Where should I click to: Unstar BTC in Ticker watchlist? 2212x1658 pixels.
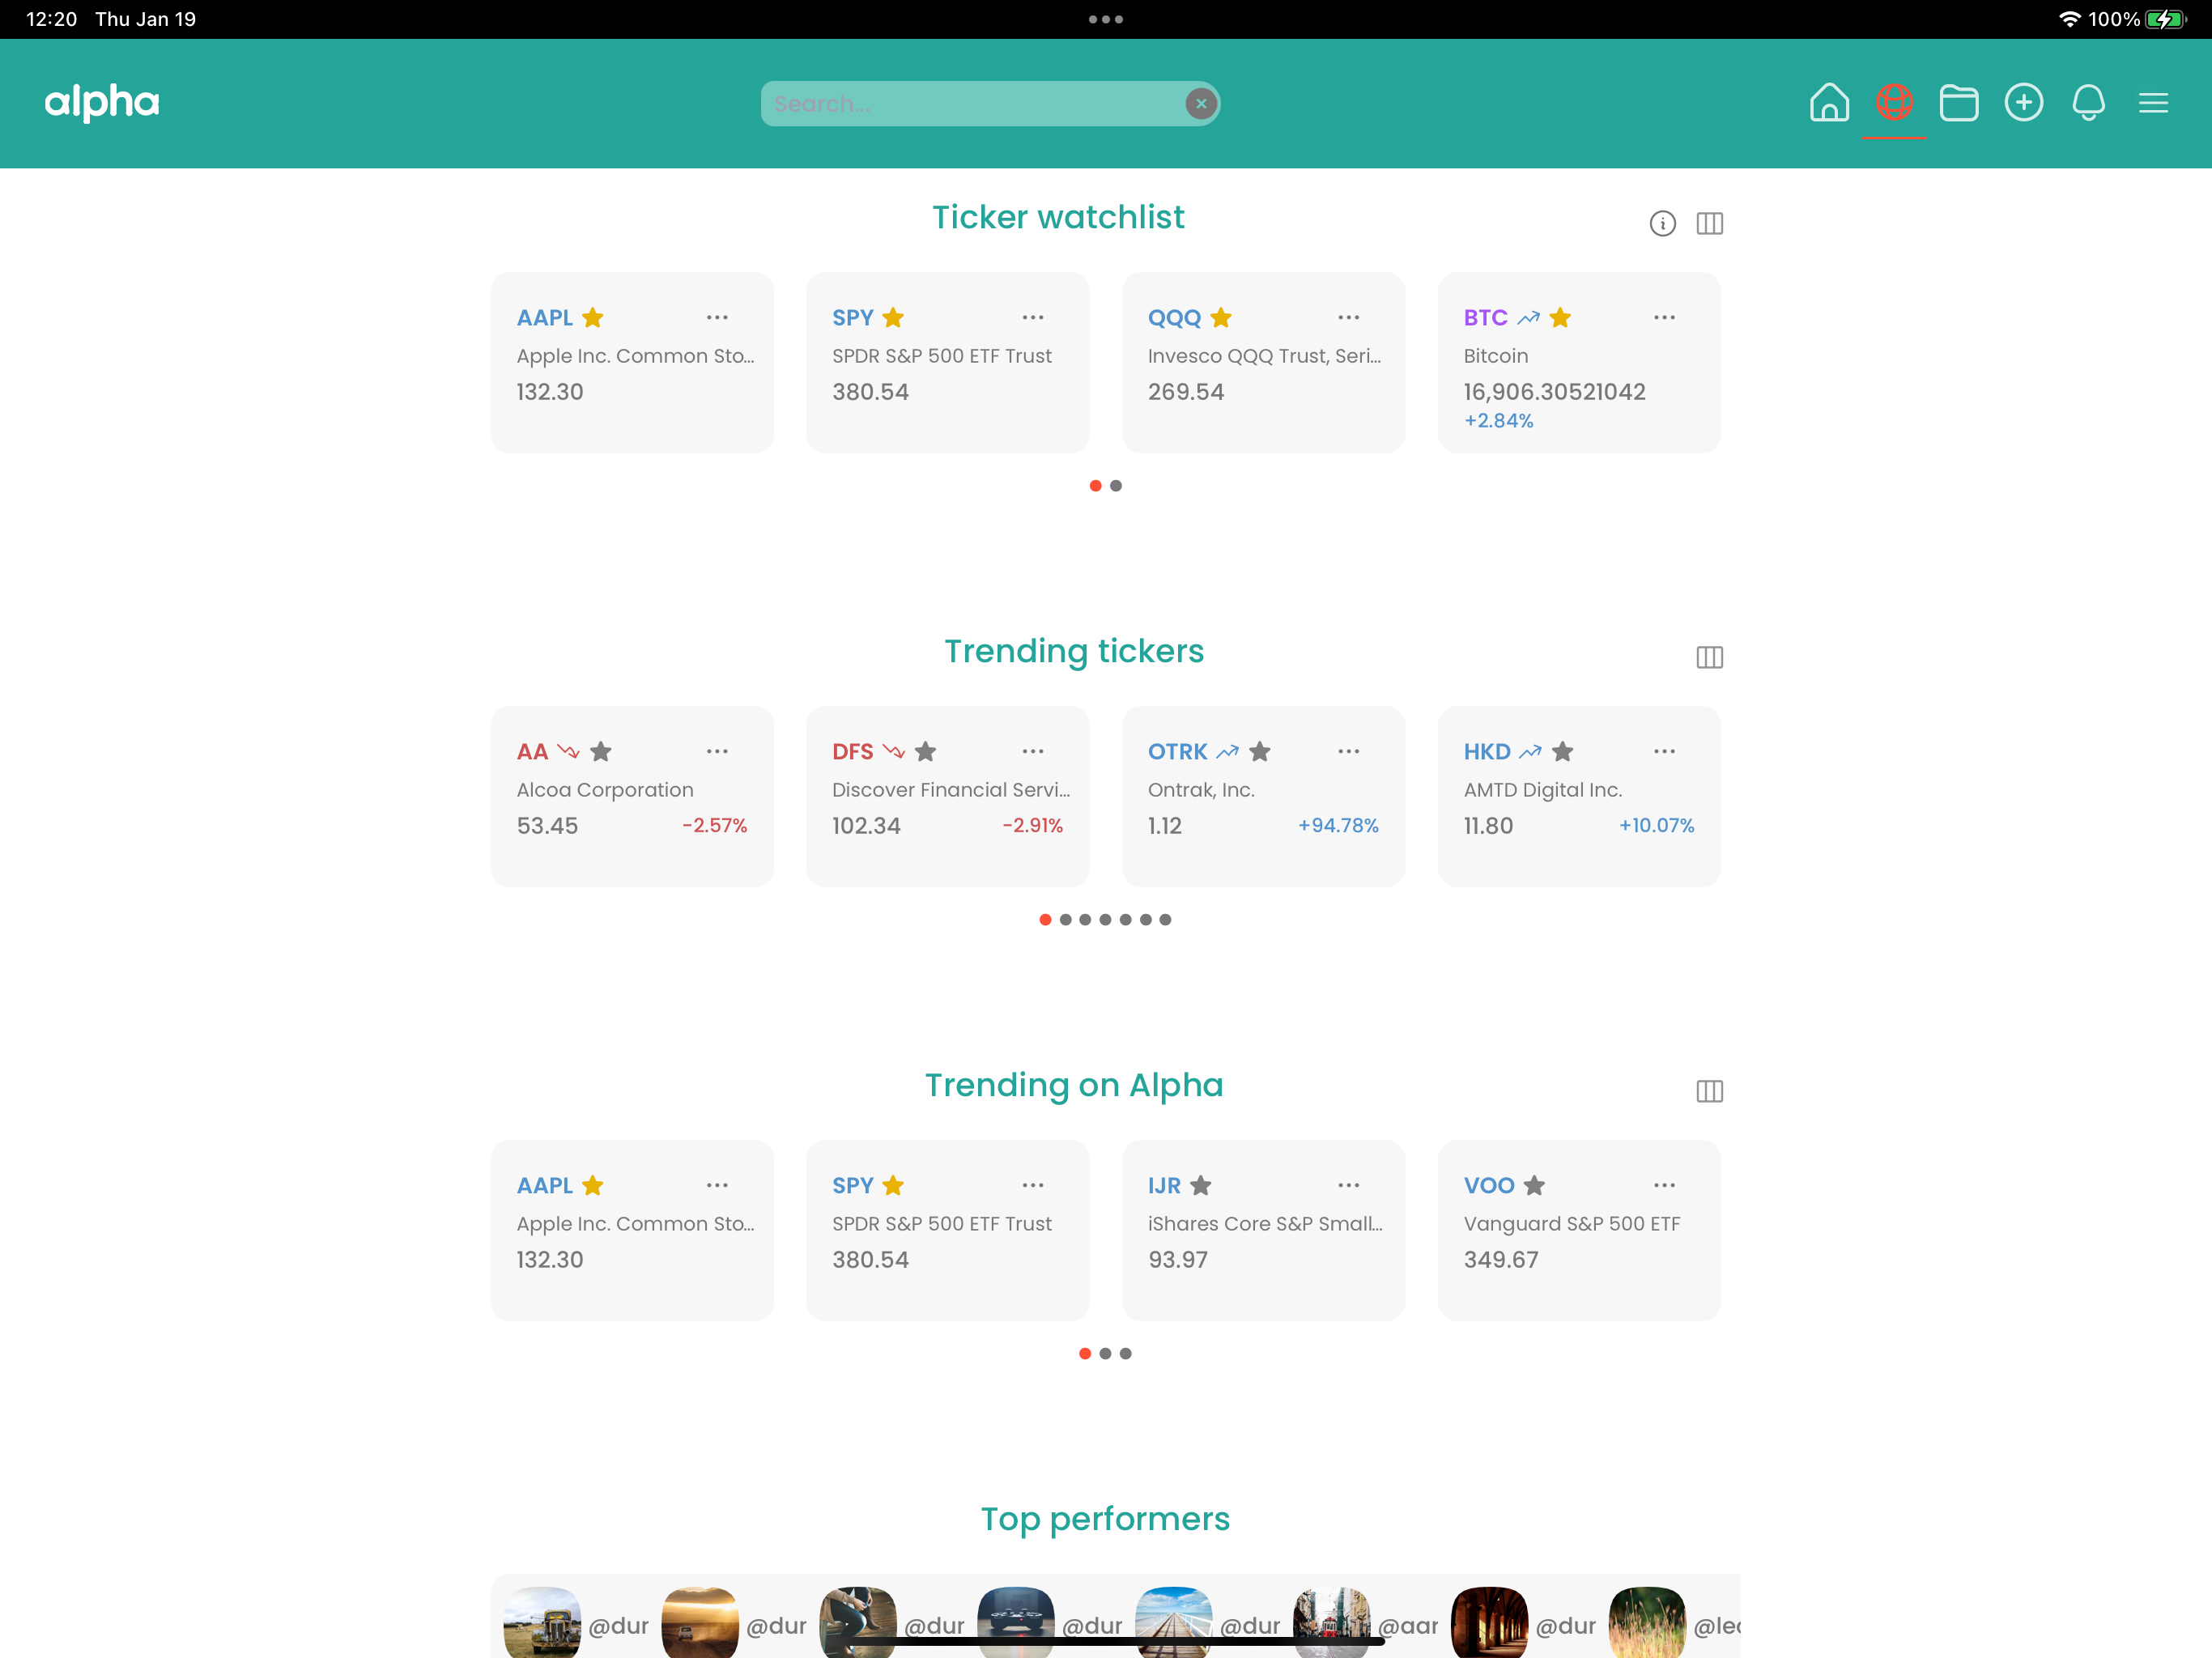pyautogui.click(x=1560, y=318)
